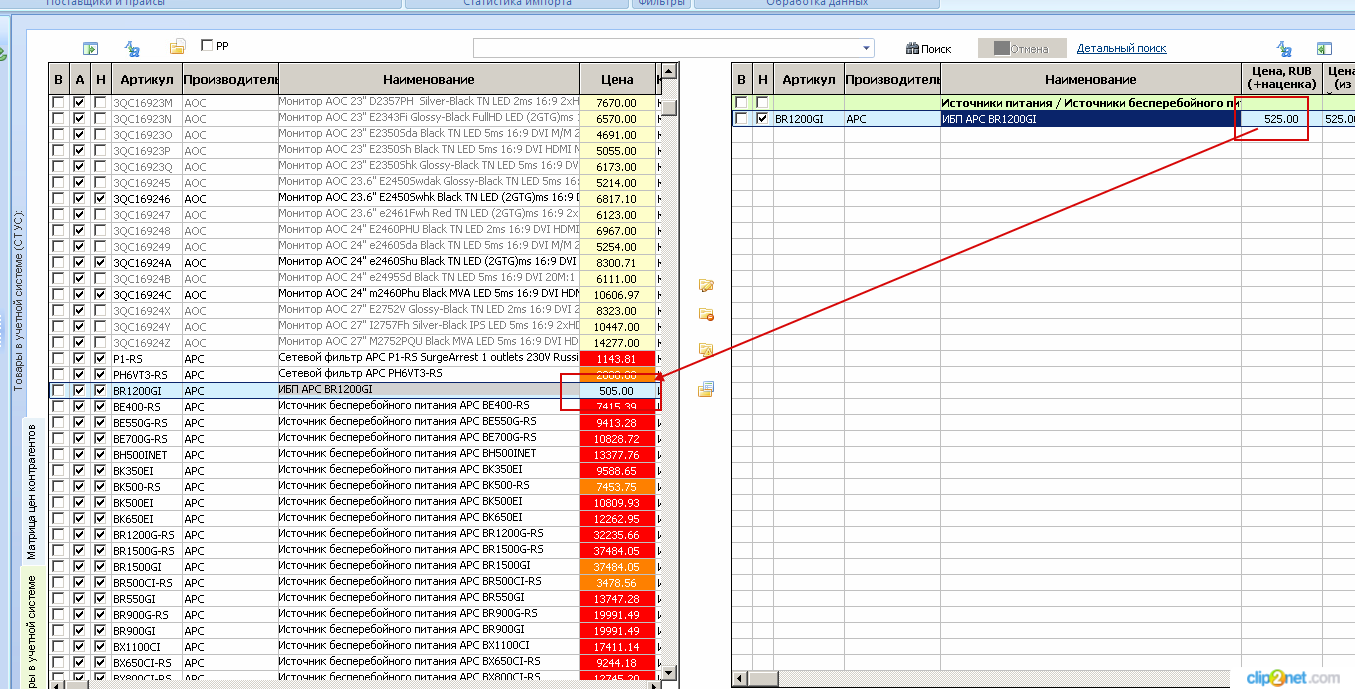This screenshot has height=689, width=1355.
Task: Click the font/translate icon in left panel toolbar
Action: click(x=132, y=48)
